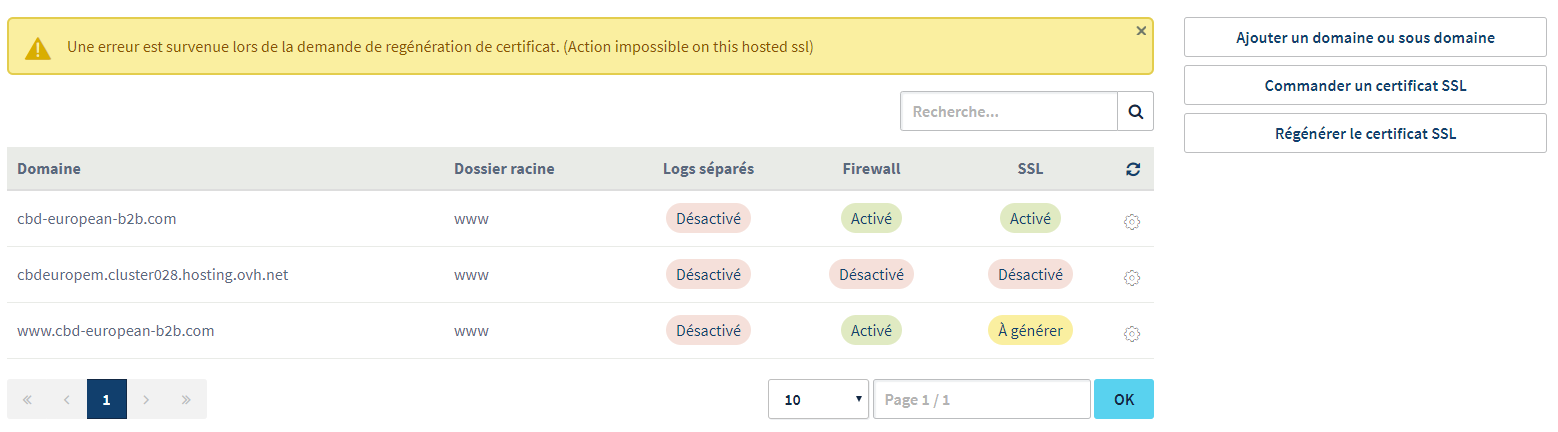Screen dimensions: 1558x432
Task: Dismiss the certificate error alert
Action: [1141, 31]
